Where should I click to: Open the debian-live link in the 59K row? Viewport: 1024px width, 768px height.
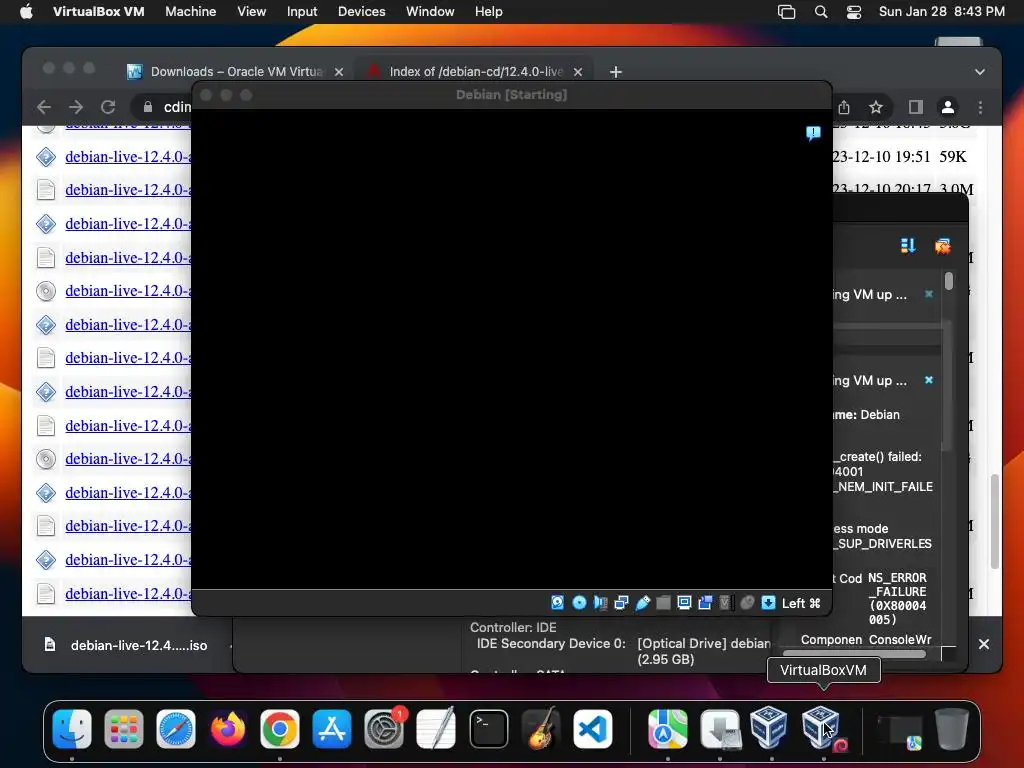[128, 157]
